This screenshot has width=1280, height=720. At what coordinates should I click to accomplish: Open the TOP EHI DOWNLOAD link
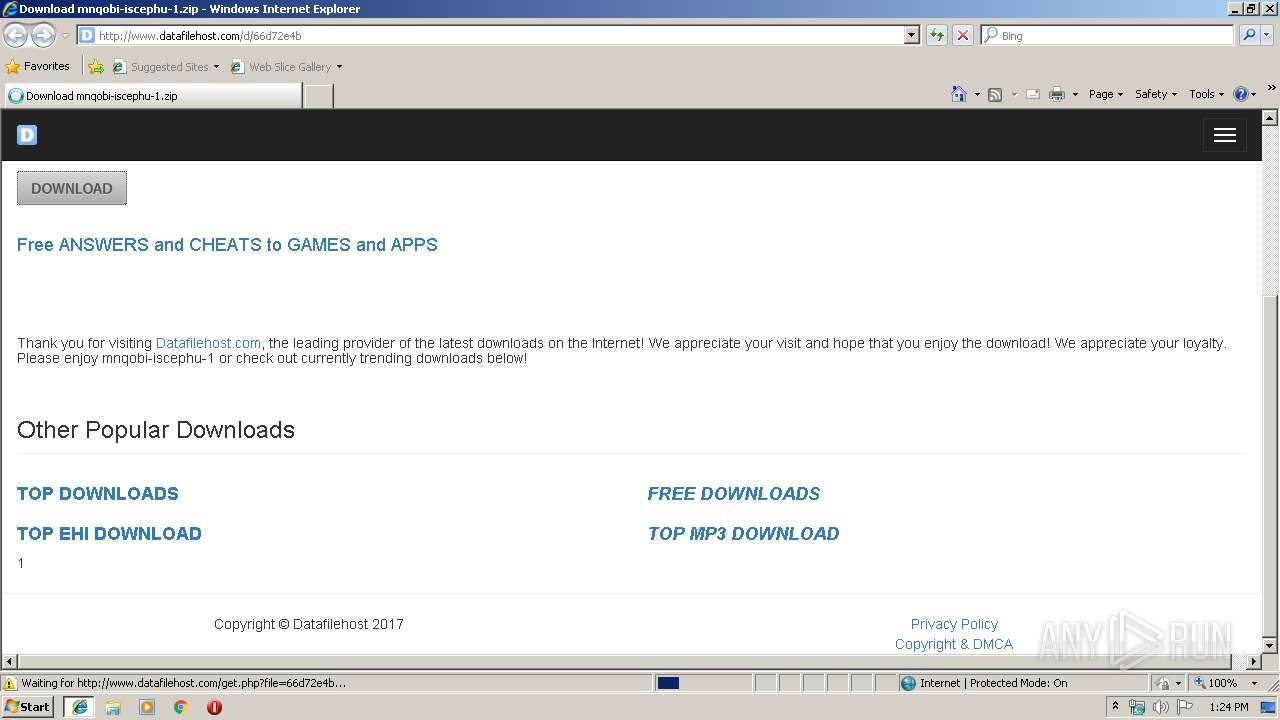pos(109,534)
